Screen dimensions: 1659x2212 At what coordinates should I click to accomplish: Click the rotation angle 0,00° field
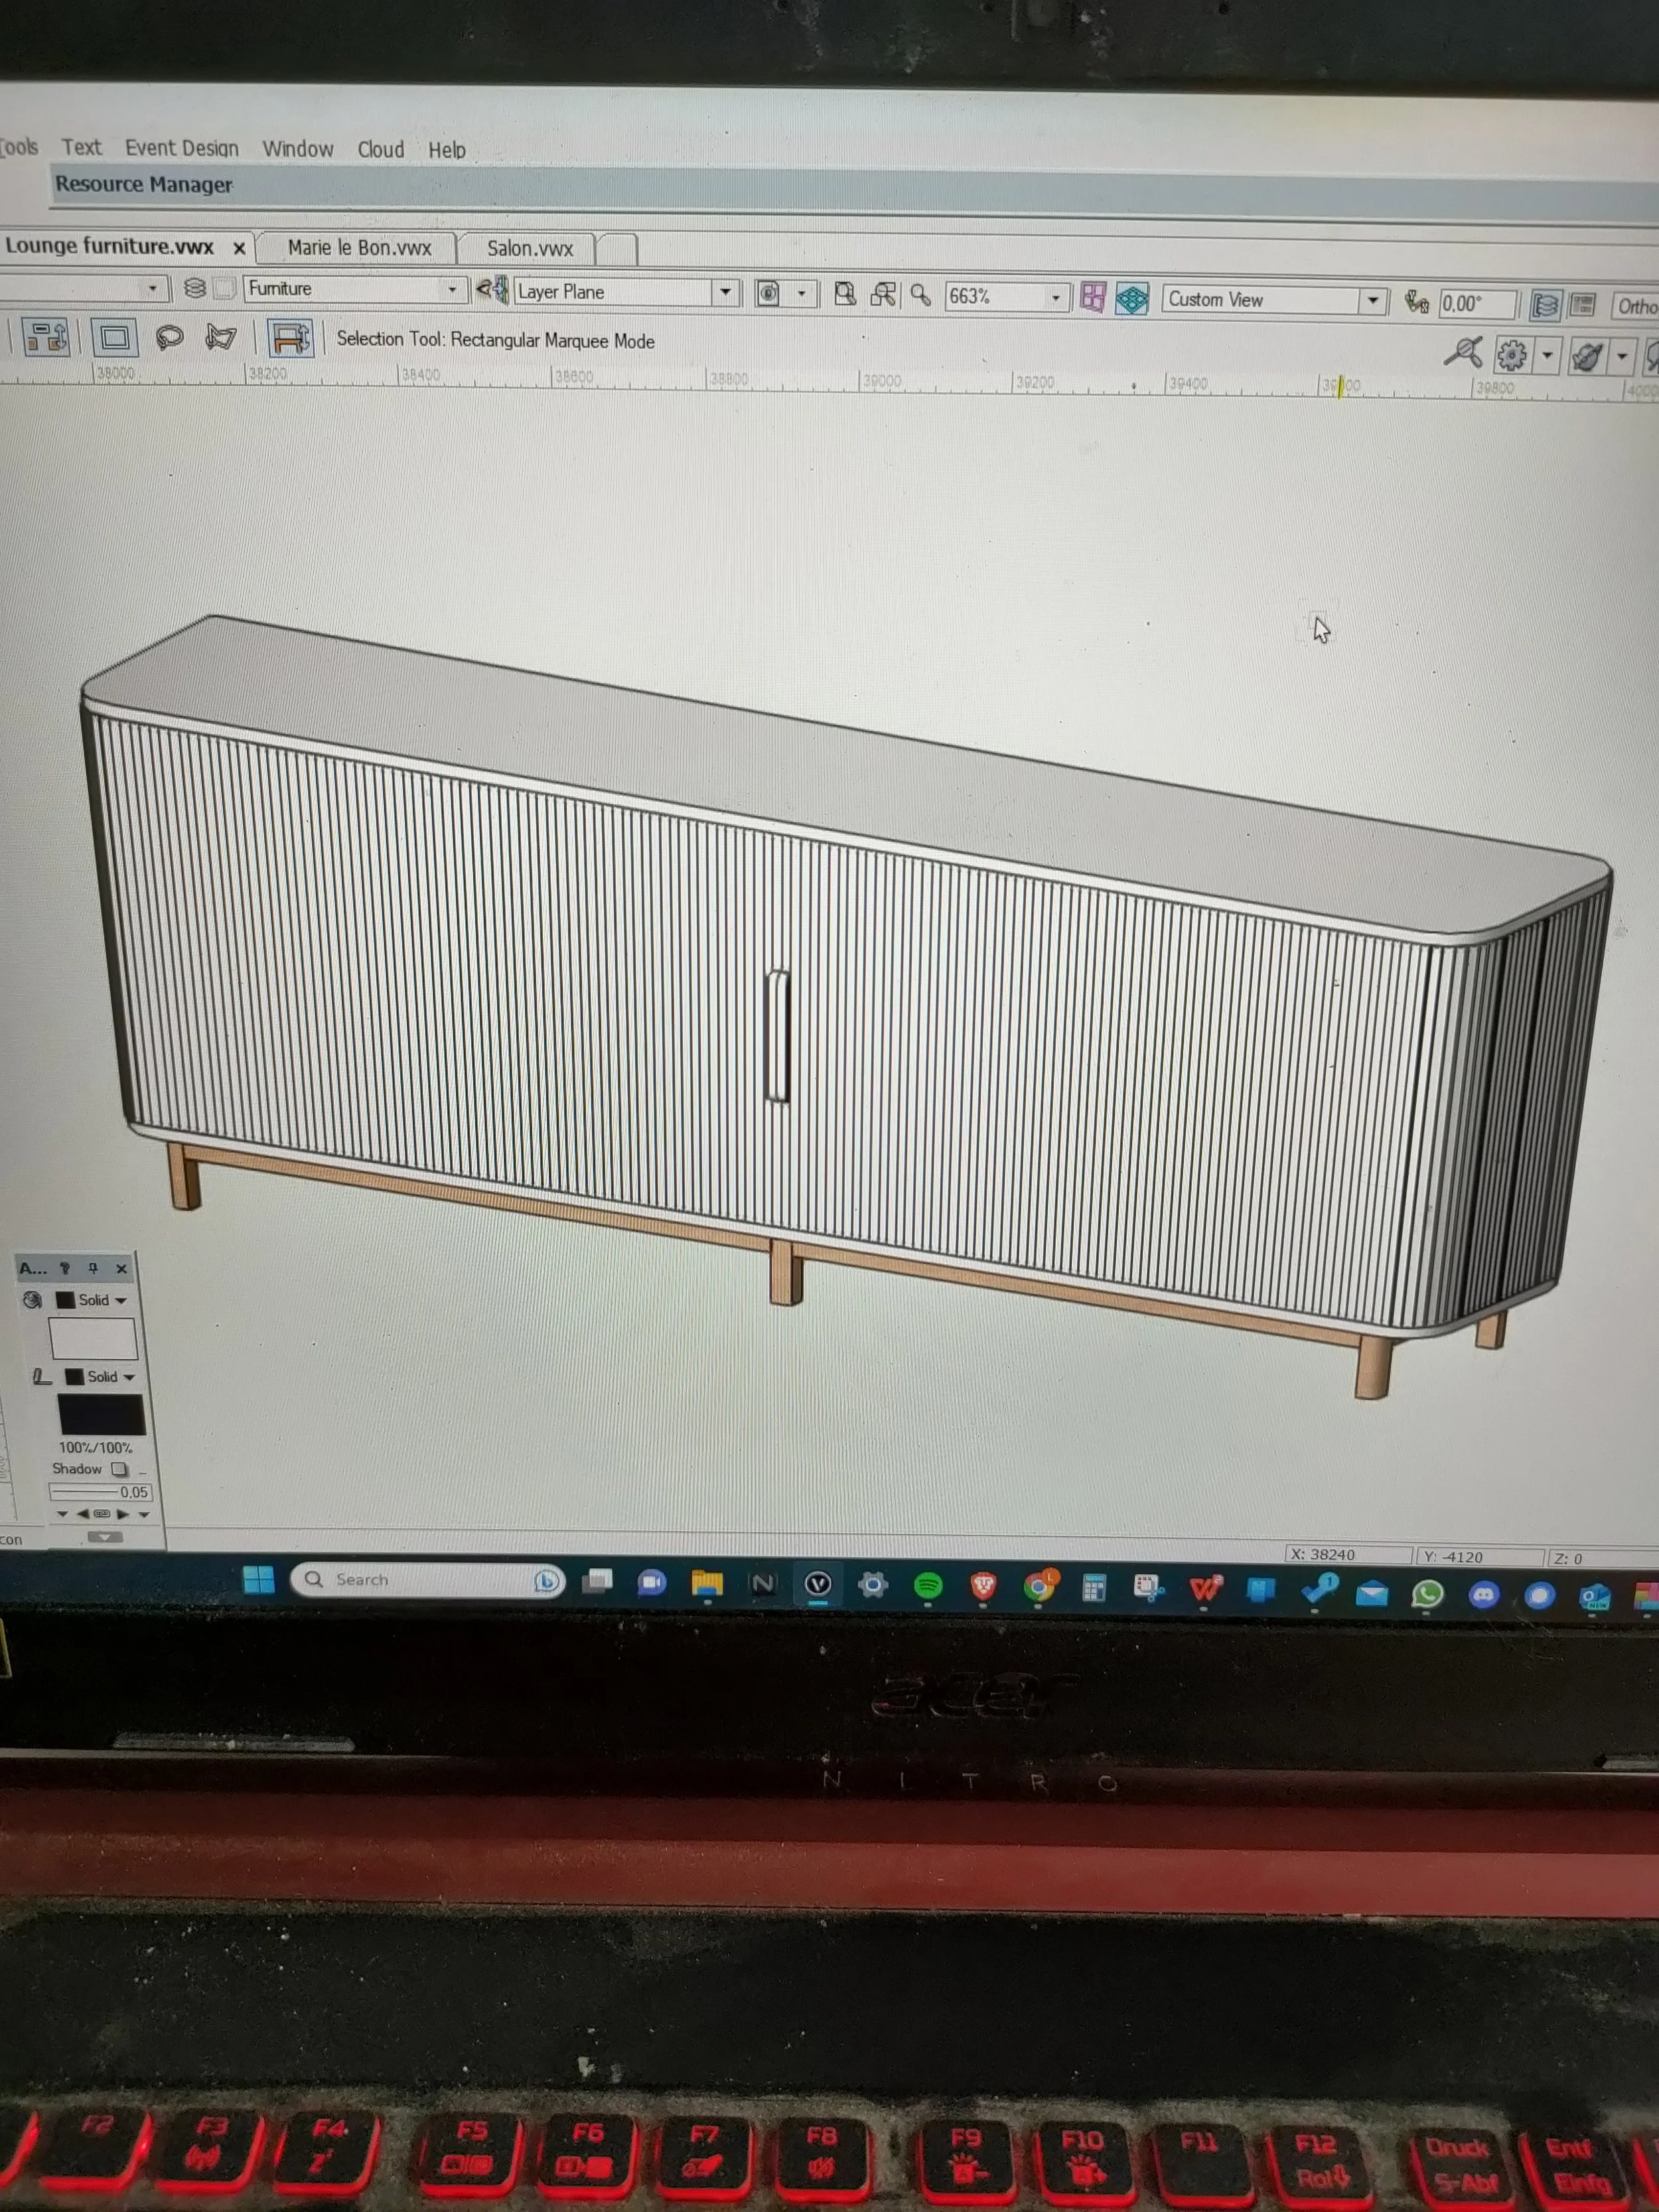coord(1477,304)
